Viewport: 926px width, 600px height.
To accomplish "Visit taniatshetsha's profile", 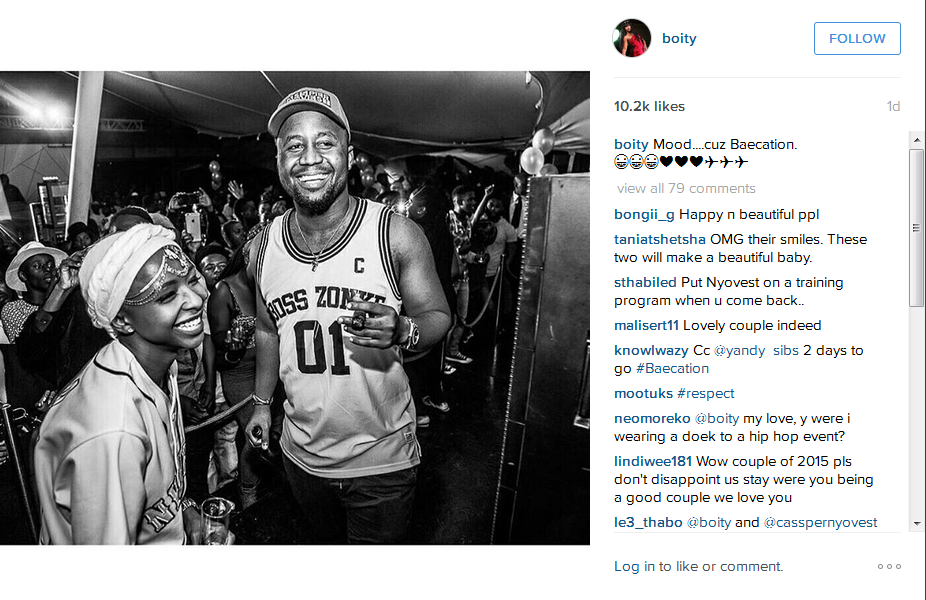I will point(660,239).
